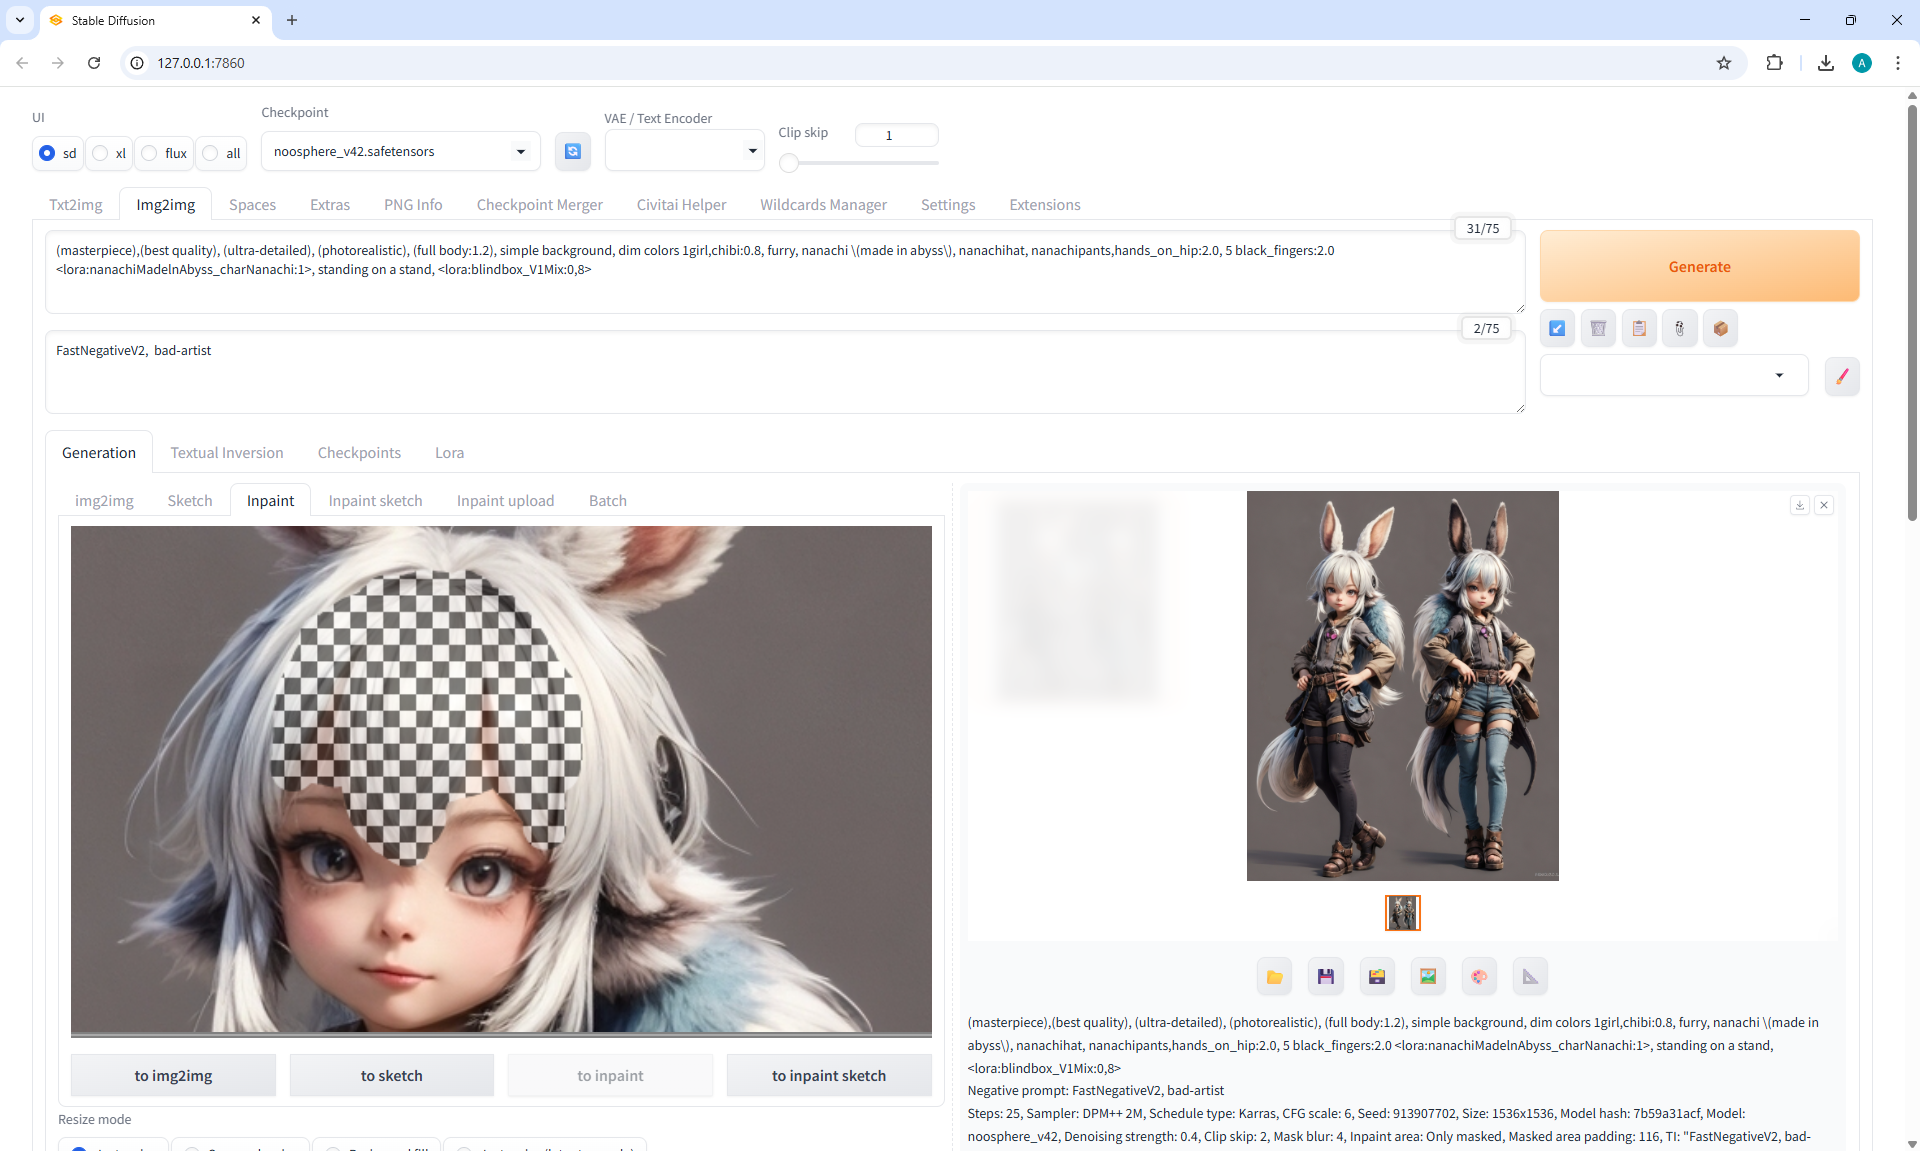Open the noosphere_v42 checkpoint dropdown
1920x1151 pixels.
pyautogui.click(x=400, y=151)
